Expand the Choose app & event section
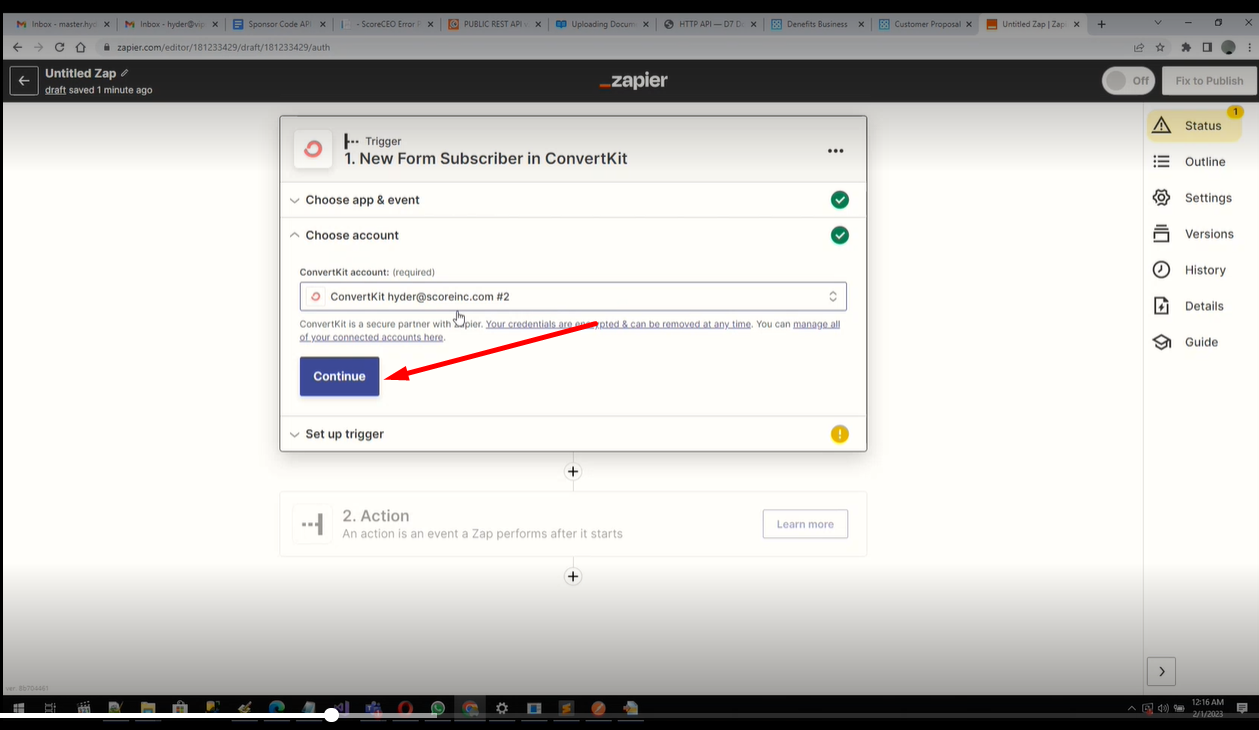Screen dimensions: 1259x730 [x=573, y=200]
